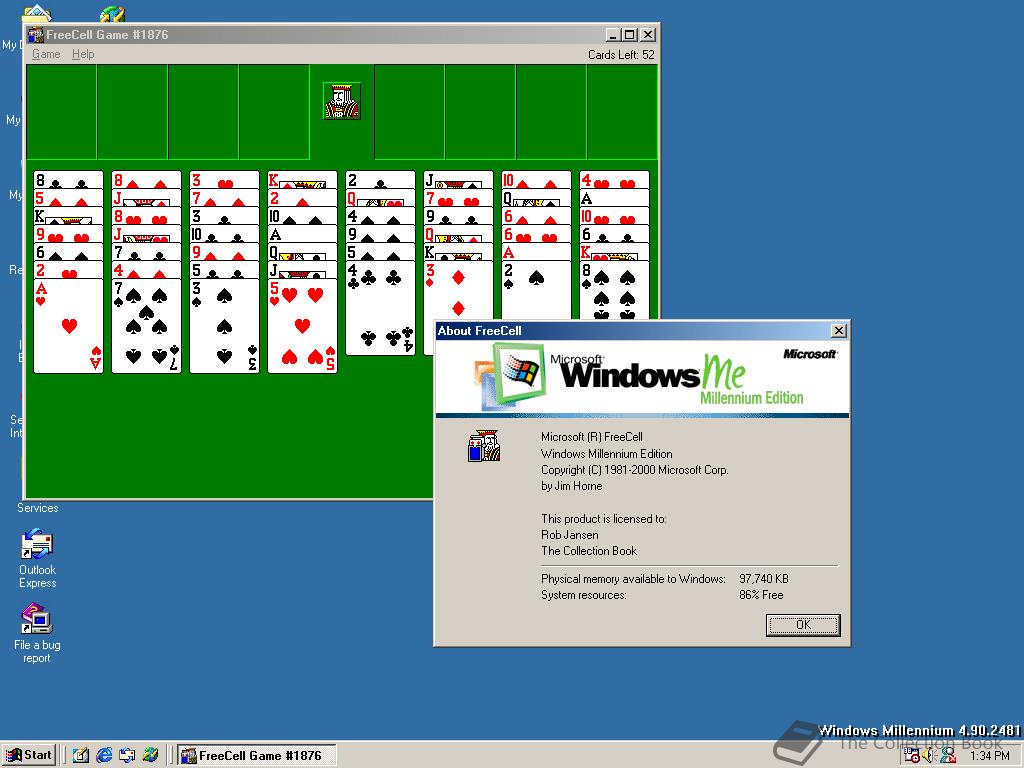Click the 7 of clubs in second column
The width and height of the screenshot is (1024, 768).
(146, 251)
